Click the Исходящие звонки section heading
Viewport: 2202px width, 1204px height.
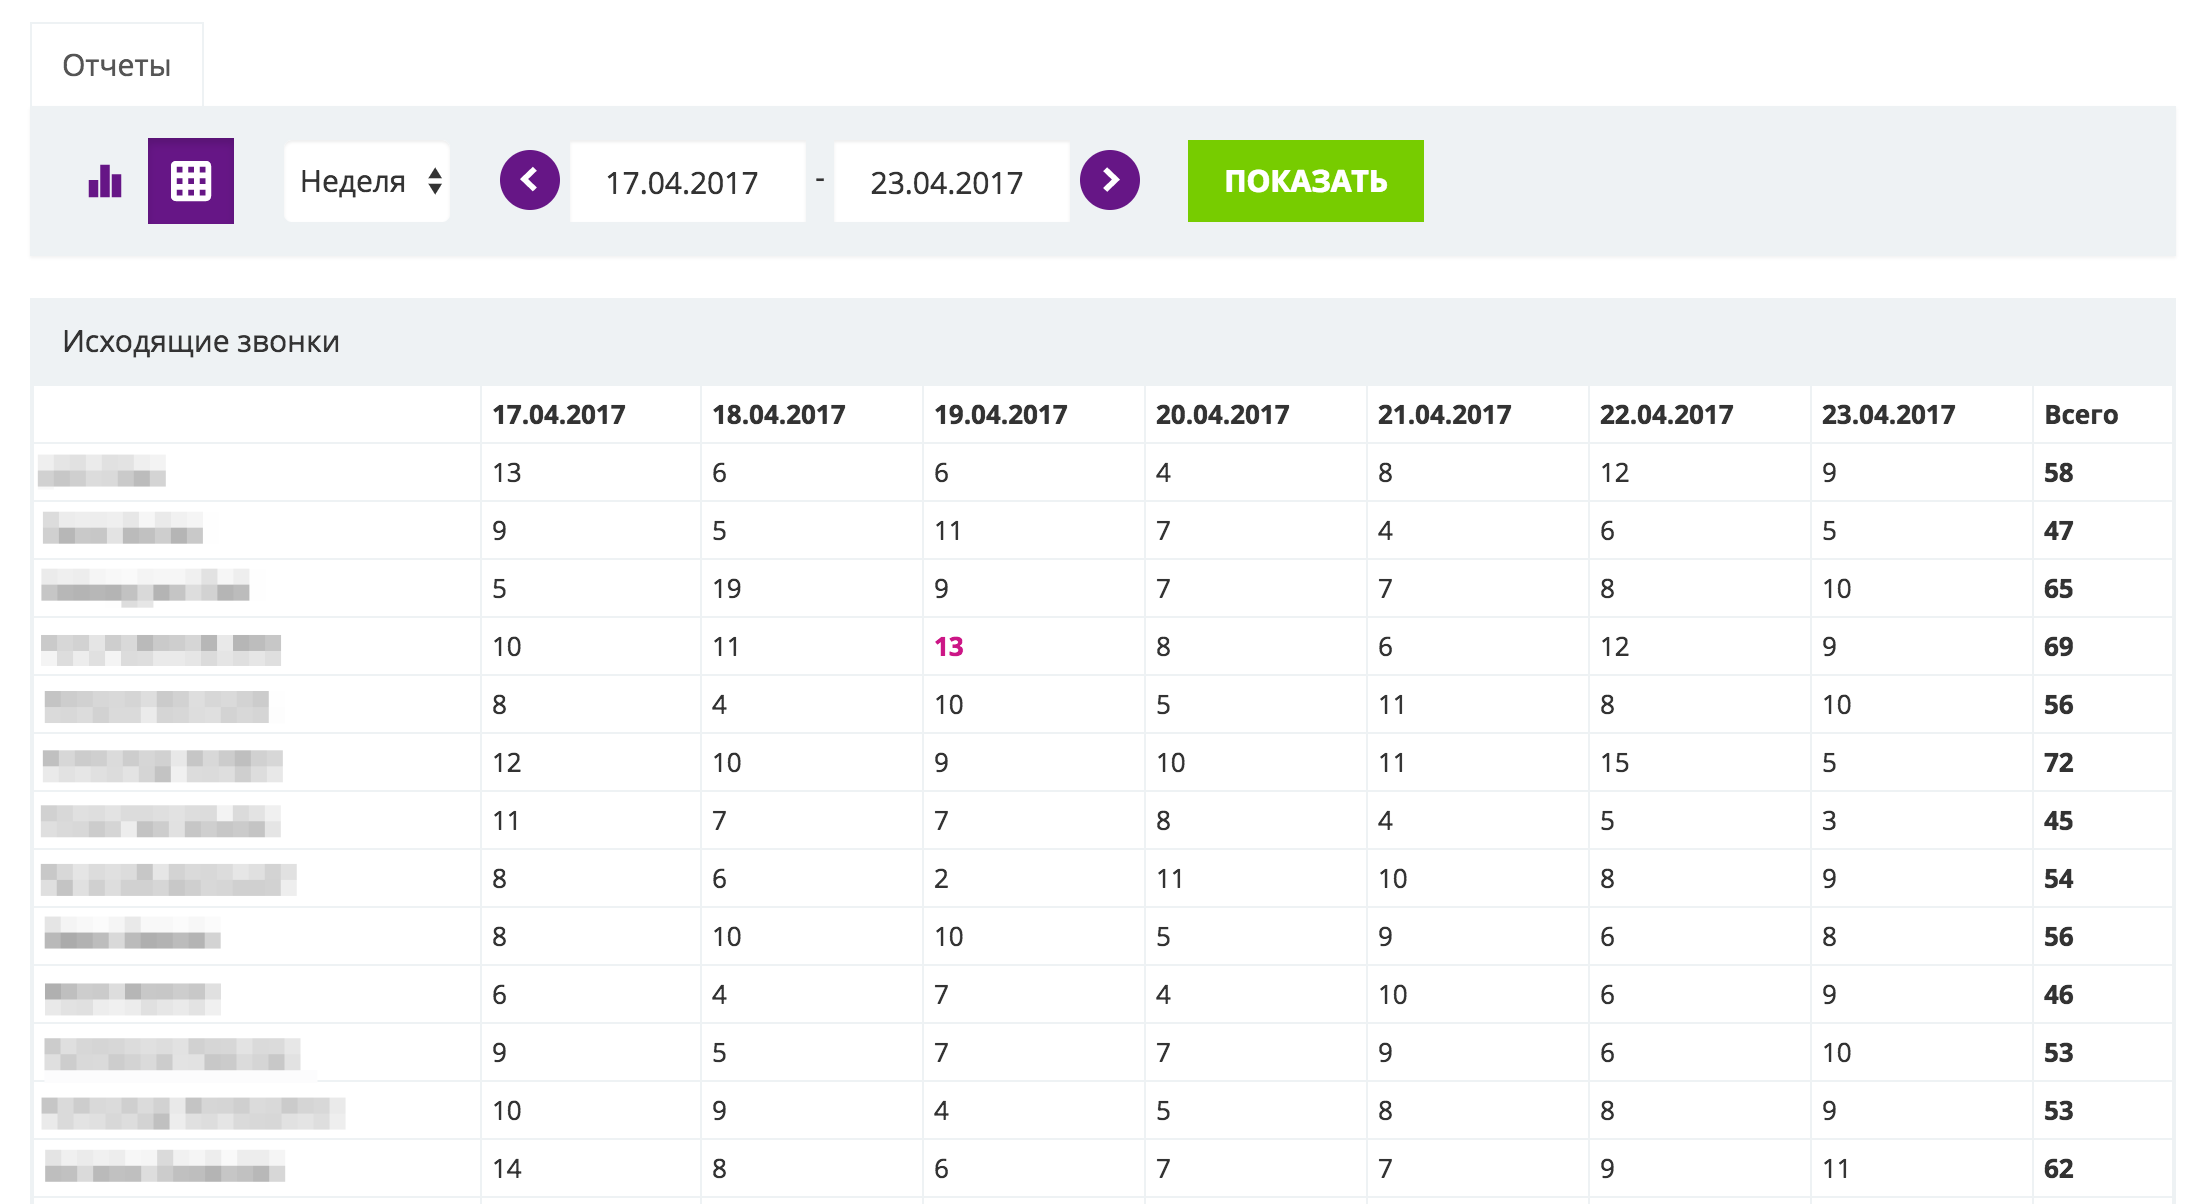pos(201,342)
